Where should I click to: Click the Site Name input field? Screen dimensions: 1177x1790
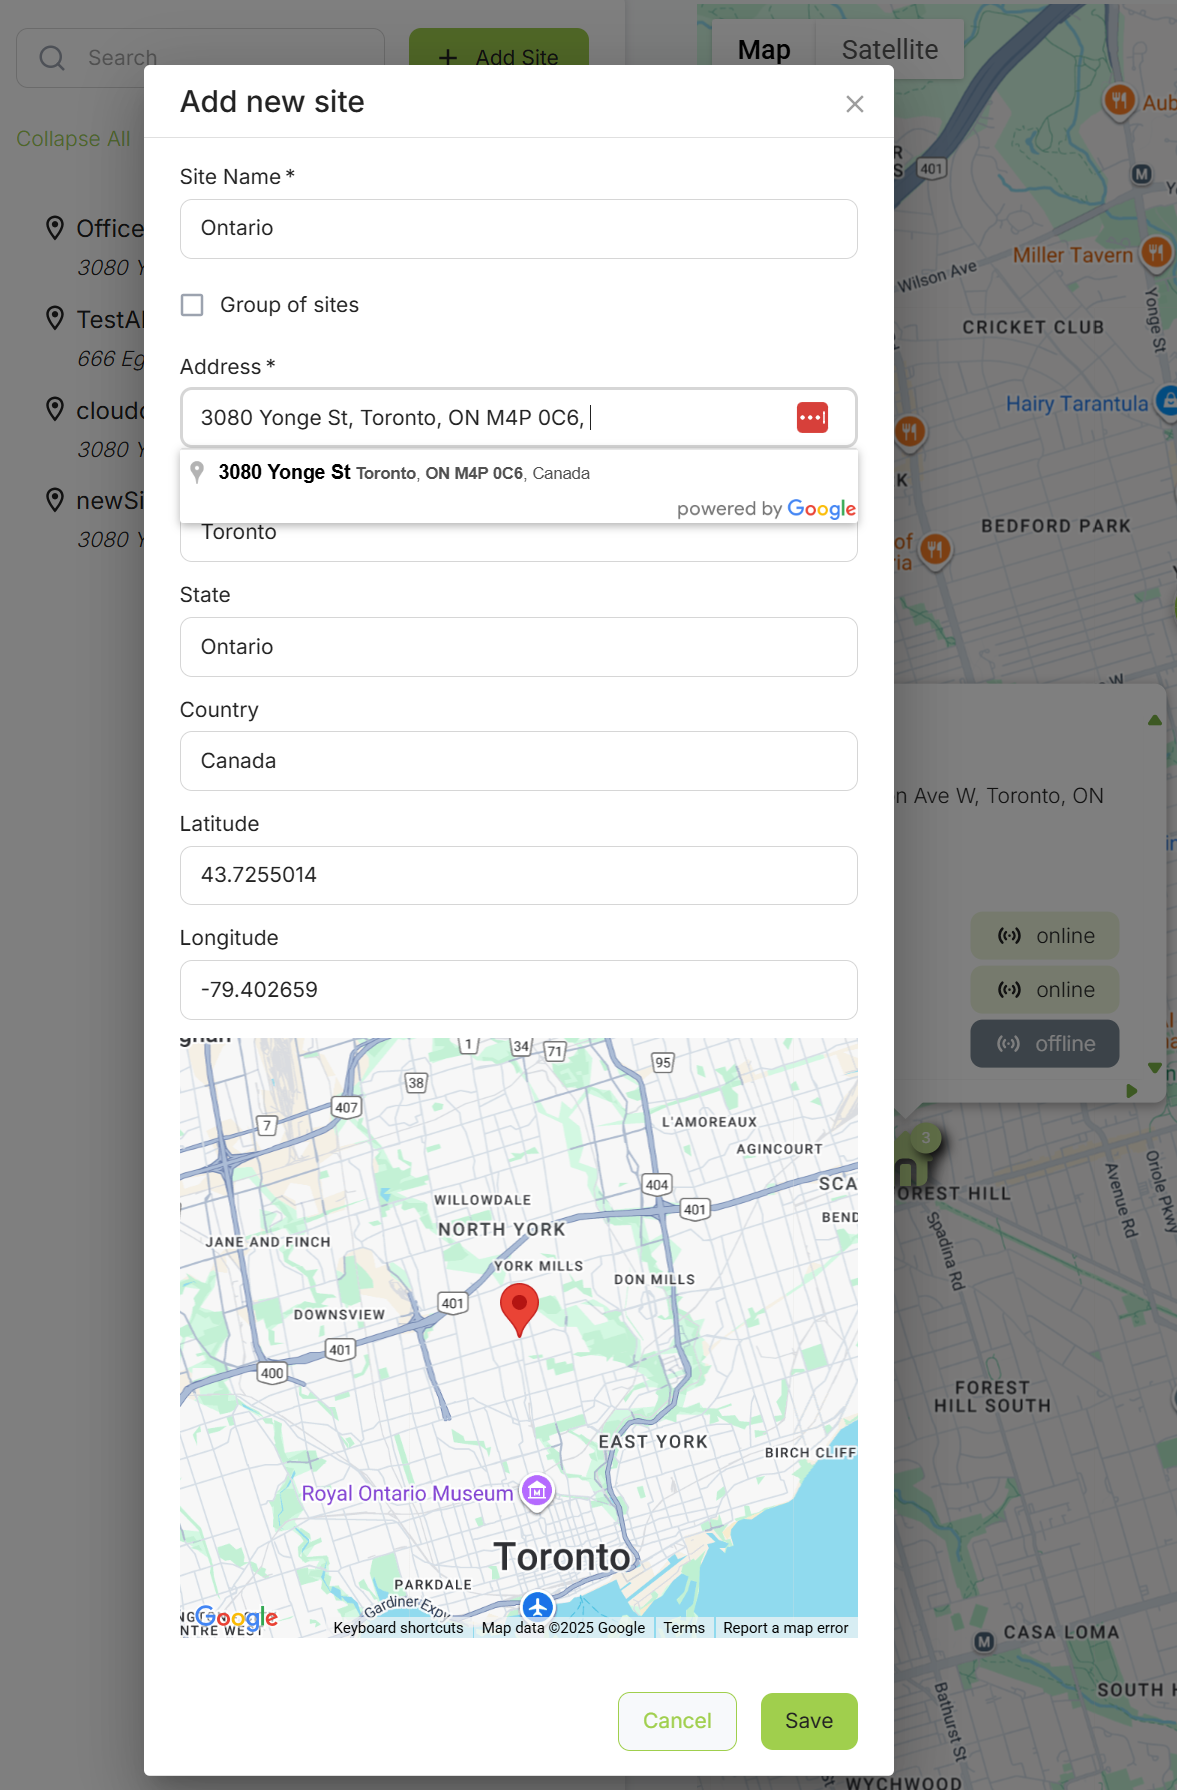point(518,229)
